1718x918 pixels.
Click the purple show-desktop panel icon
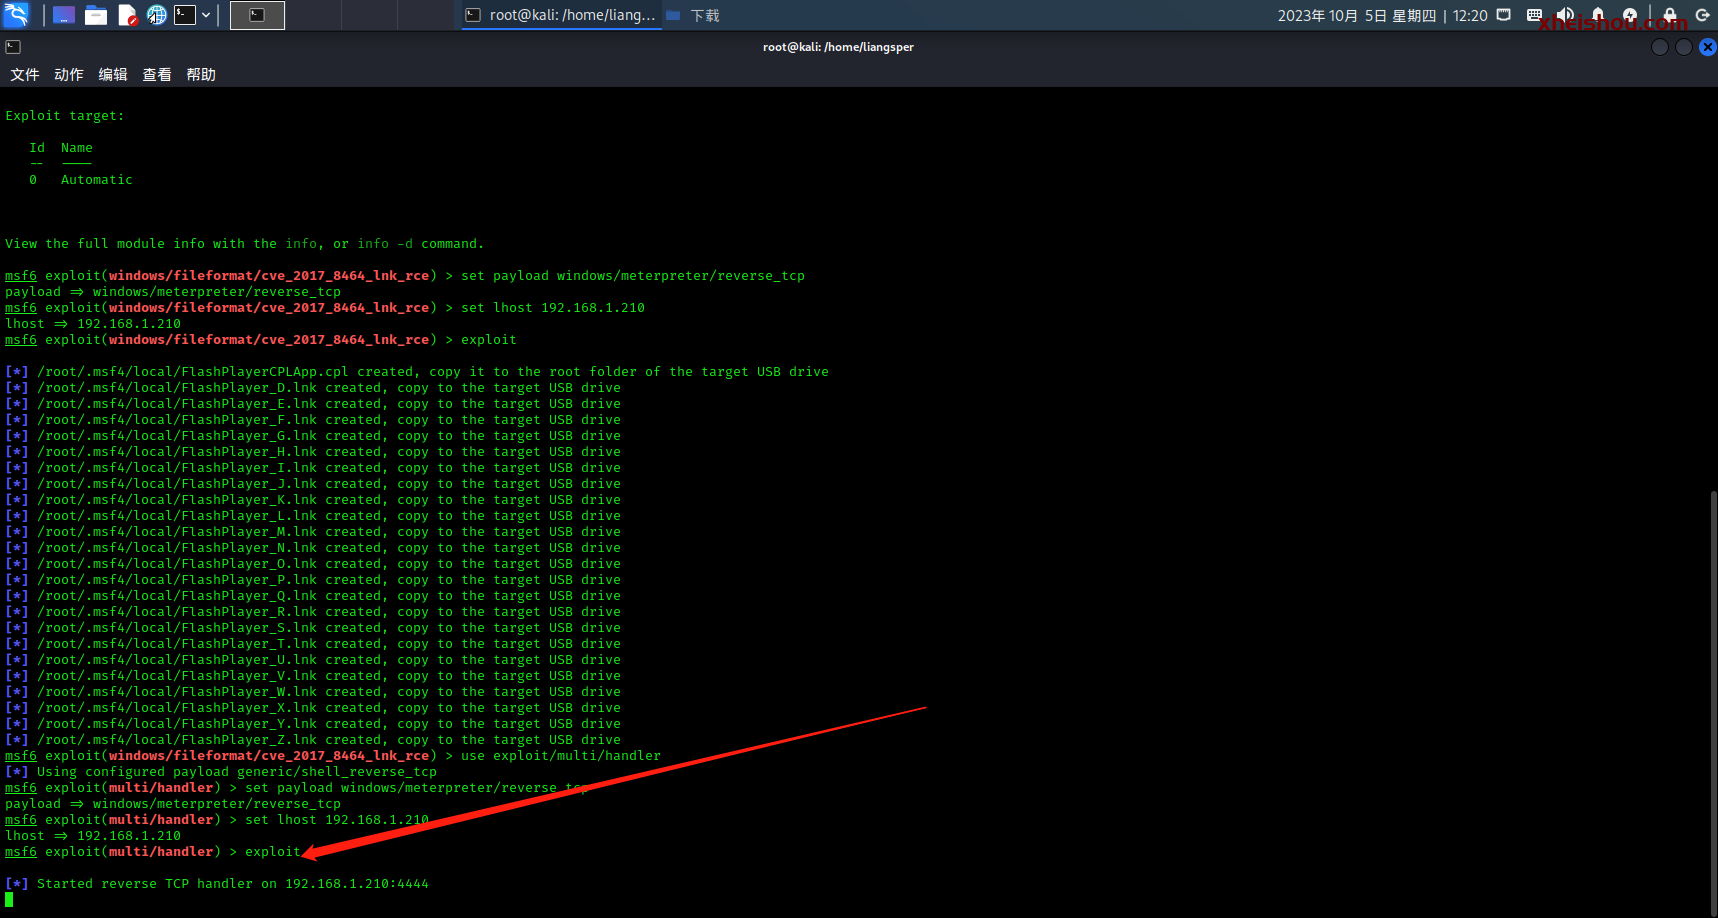[x=64, y=15]
